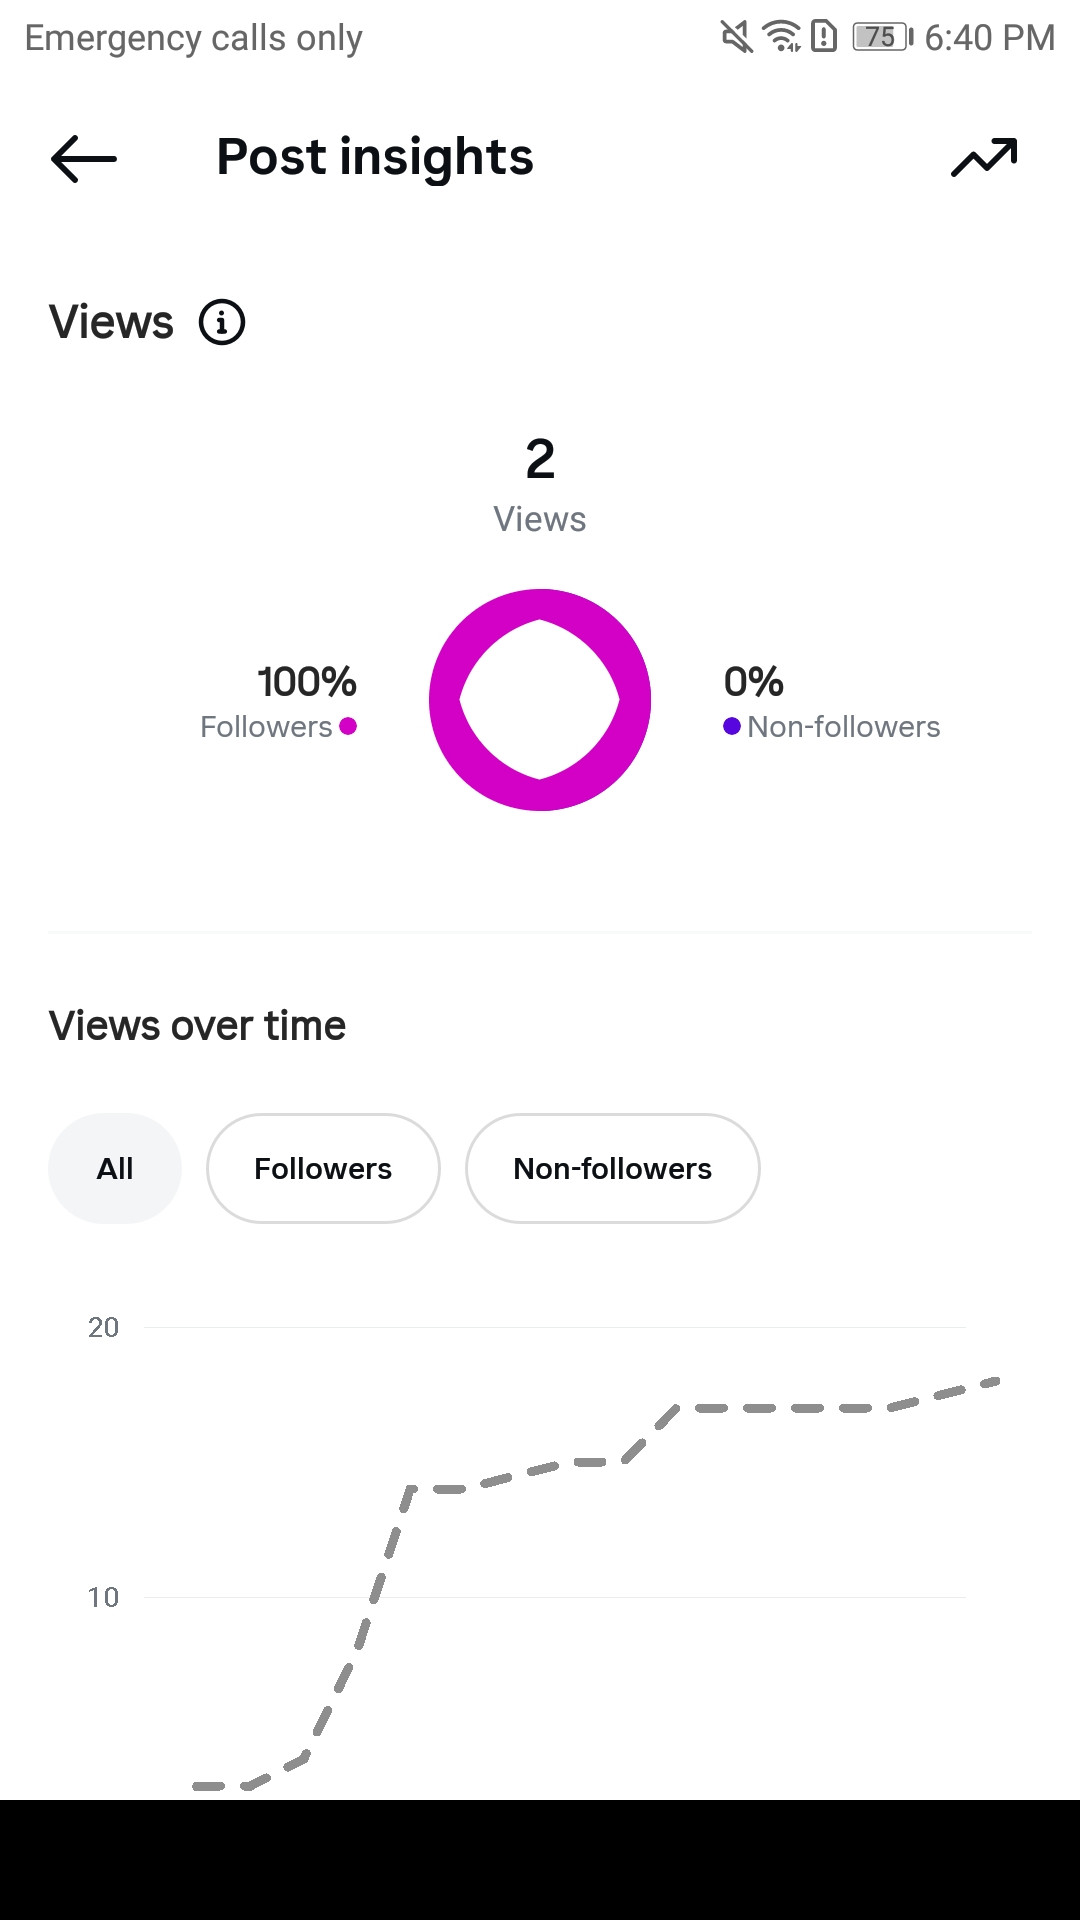Viewport: 1080px width, 1920px height.
Task: Tap the Post insights title
Action: (x=375, y=157)
